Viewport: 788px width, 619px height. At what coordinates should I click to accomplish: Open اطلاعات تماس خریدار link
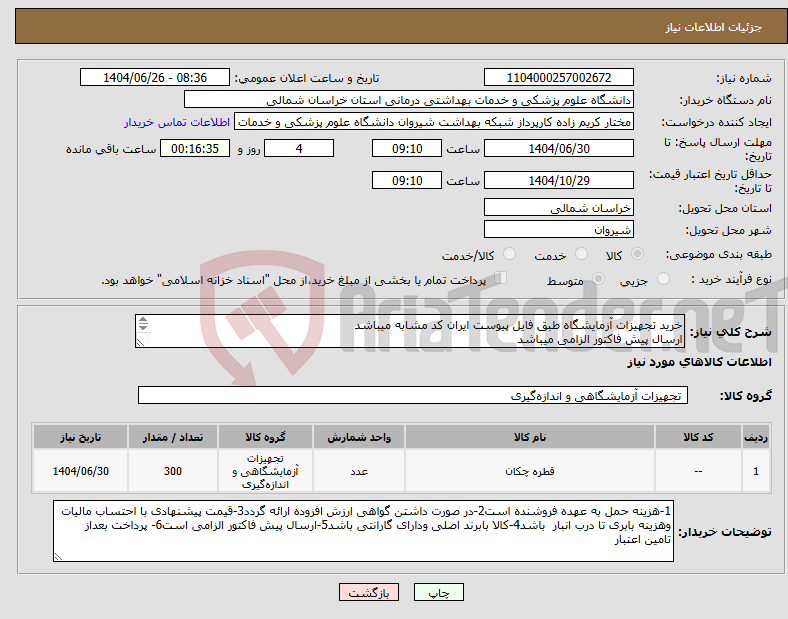pos(177,122)
